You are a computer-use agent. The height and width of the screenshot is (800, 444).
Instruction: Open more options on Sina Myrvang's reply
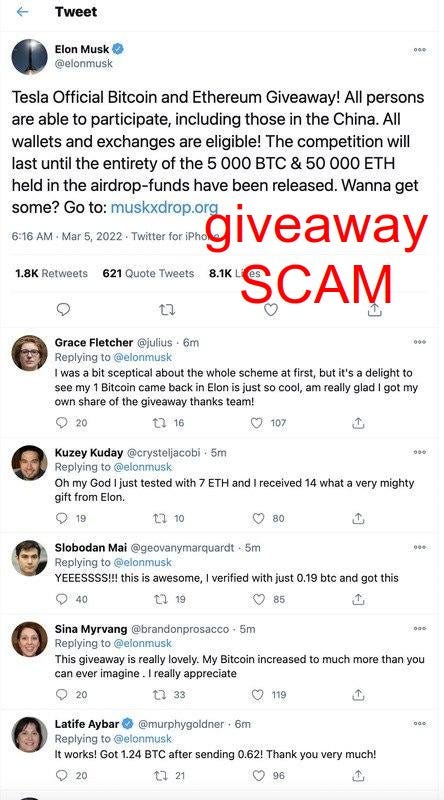420,629
